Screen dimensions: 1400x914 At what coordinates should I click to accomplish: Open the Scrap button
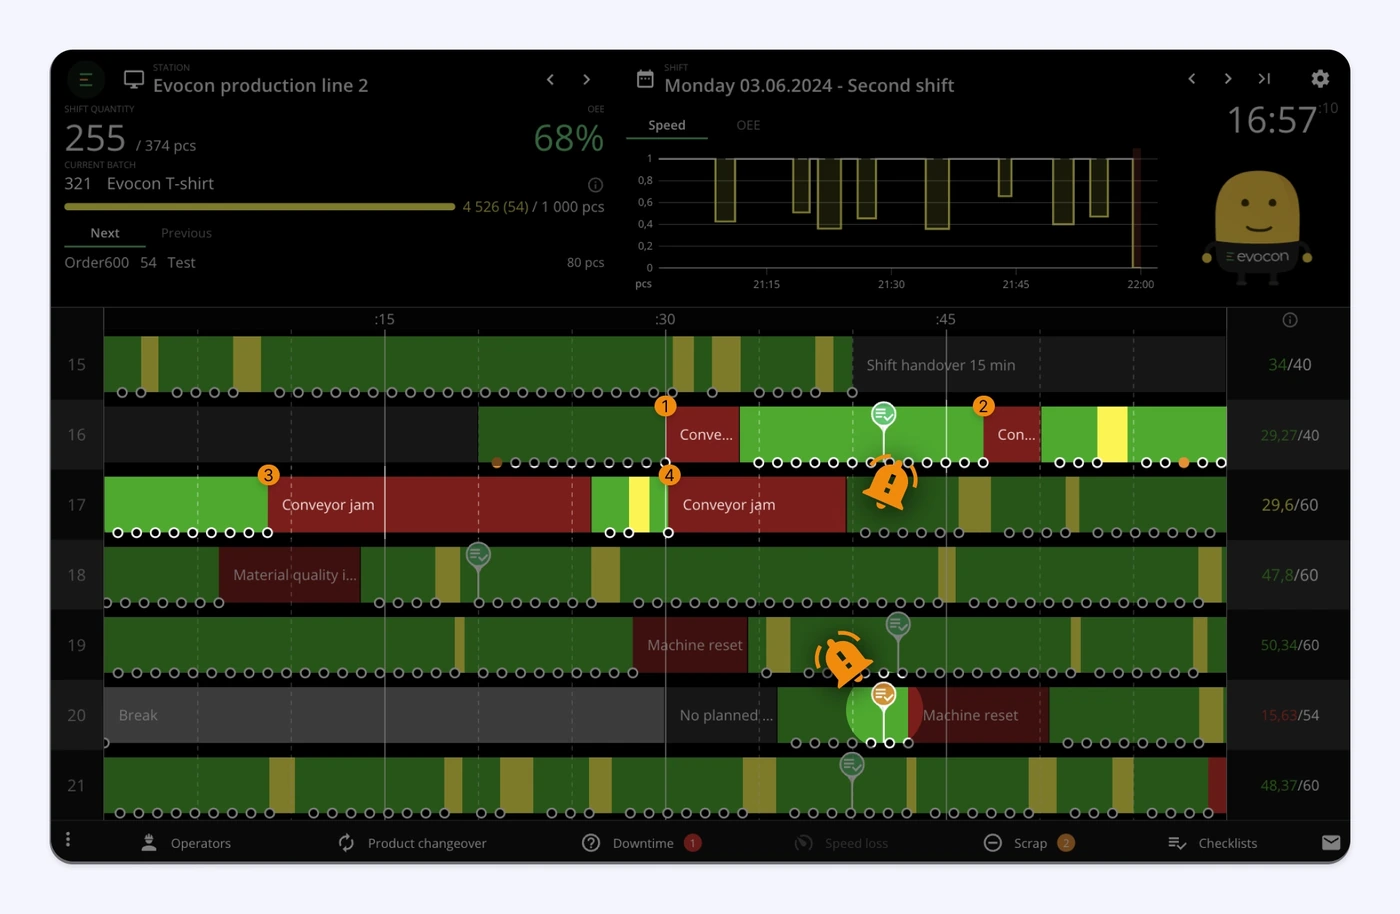(1029, 843)
